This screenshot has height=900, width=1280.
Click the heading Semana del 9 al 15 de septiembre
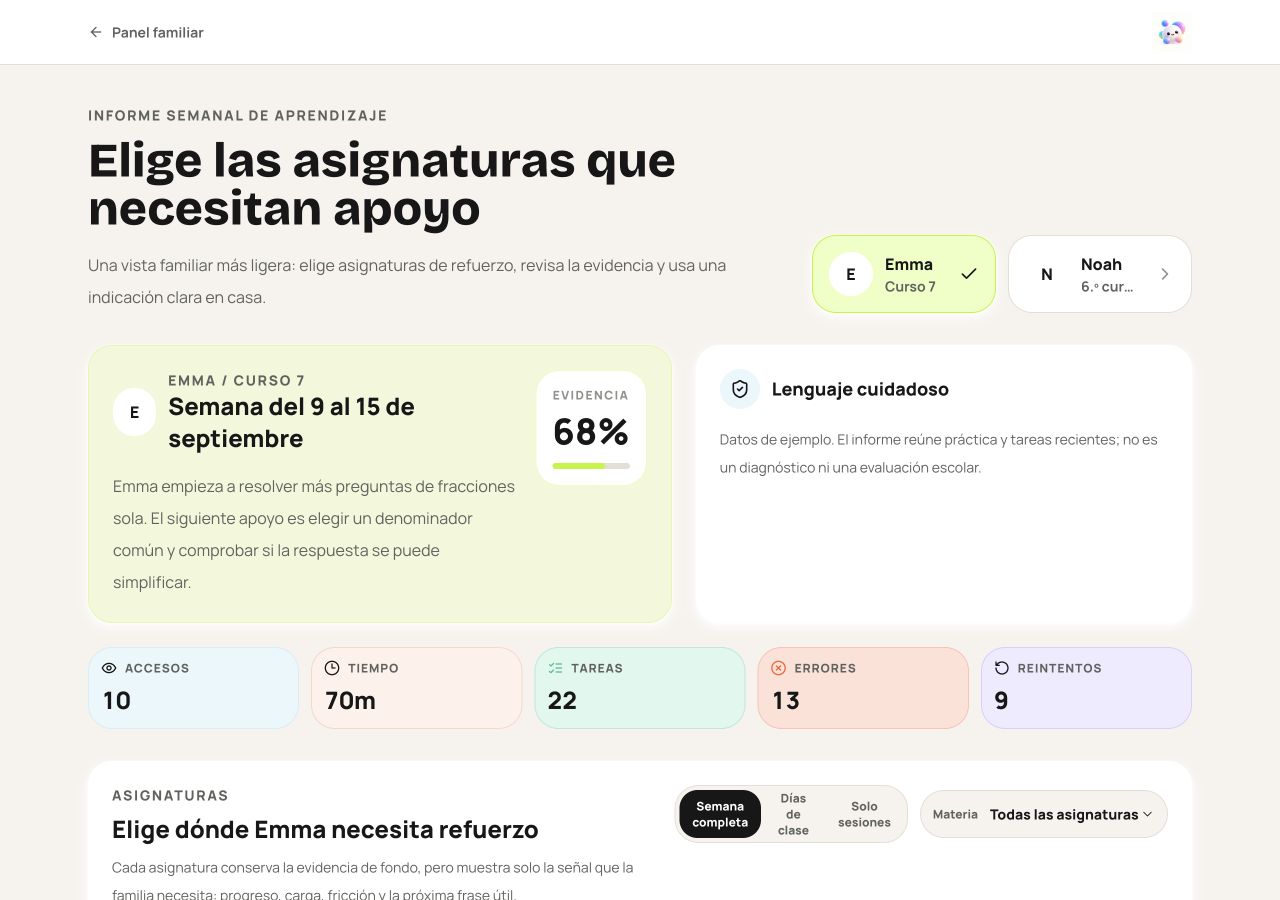pyautogui.click(x=291, y=422)
